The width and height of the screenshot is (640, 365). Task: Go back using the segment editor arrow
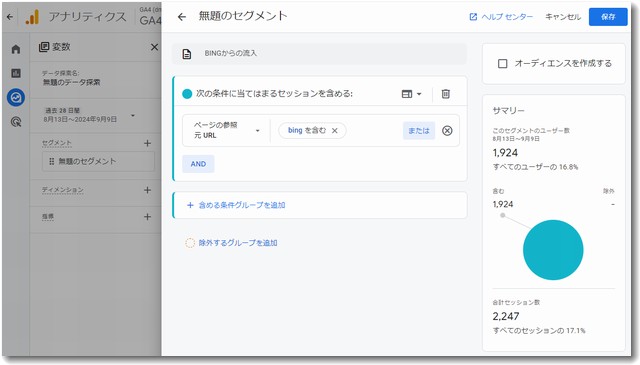click(x=182, y=17)
